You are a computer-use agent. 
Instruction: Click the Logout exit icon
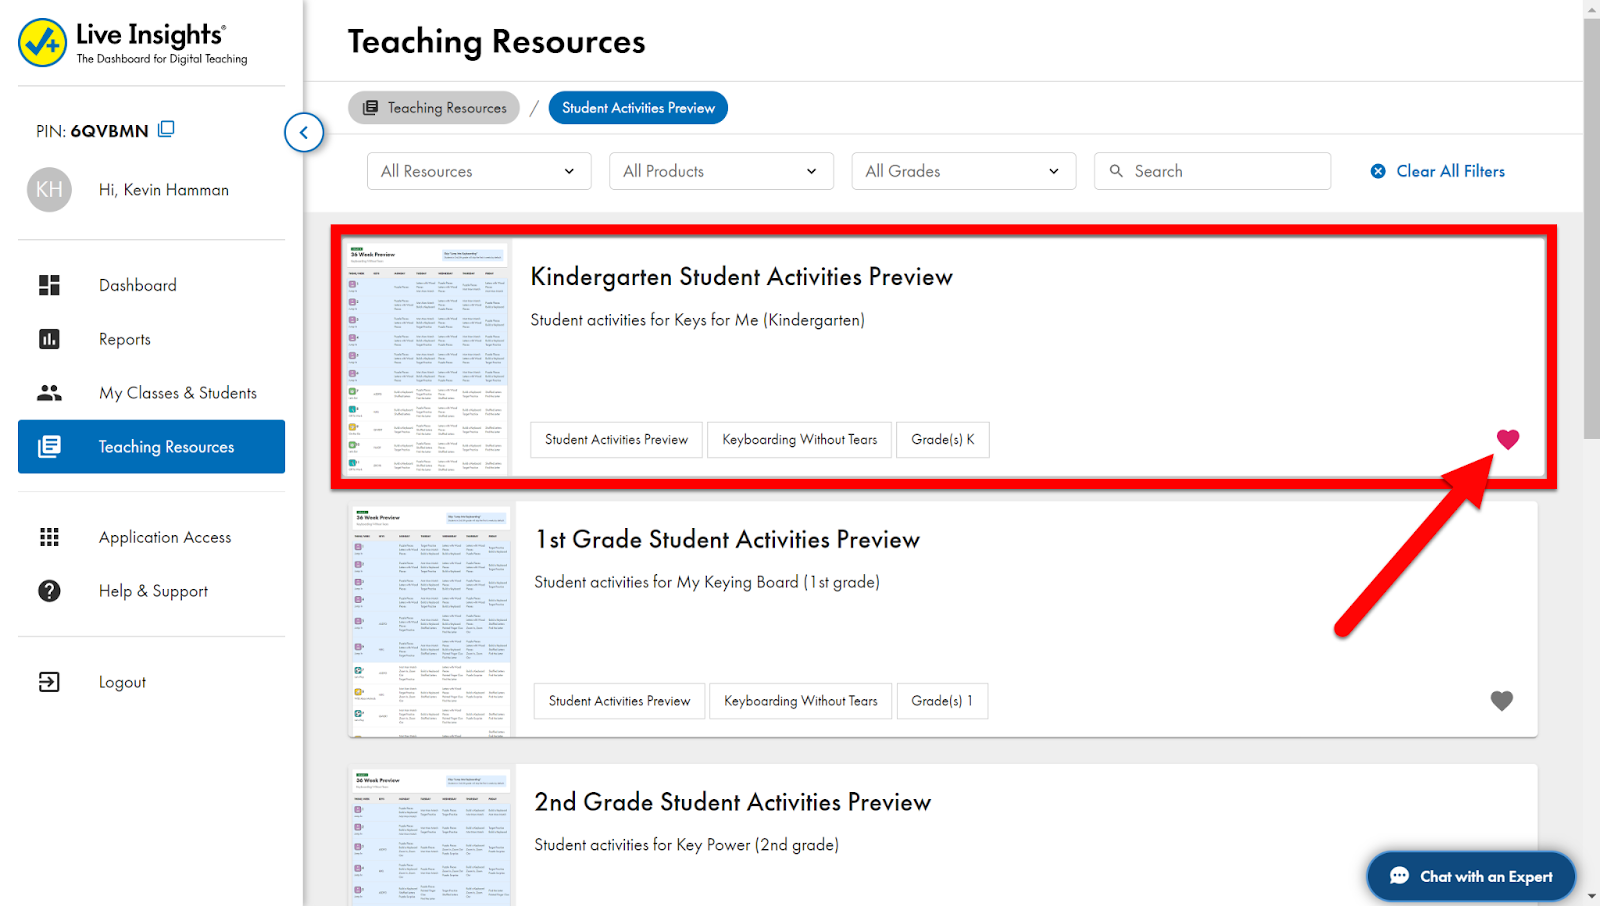(49, 682)
